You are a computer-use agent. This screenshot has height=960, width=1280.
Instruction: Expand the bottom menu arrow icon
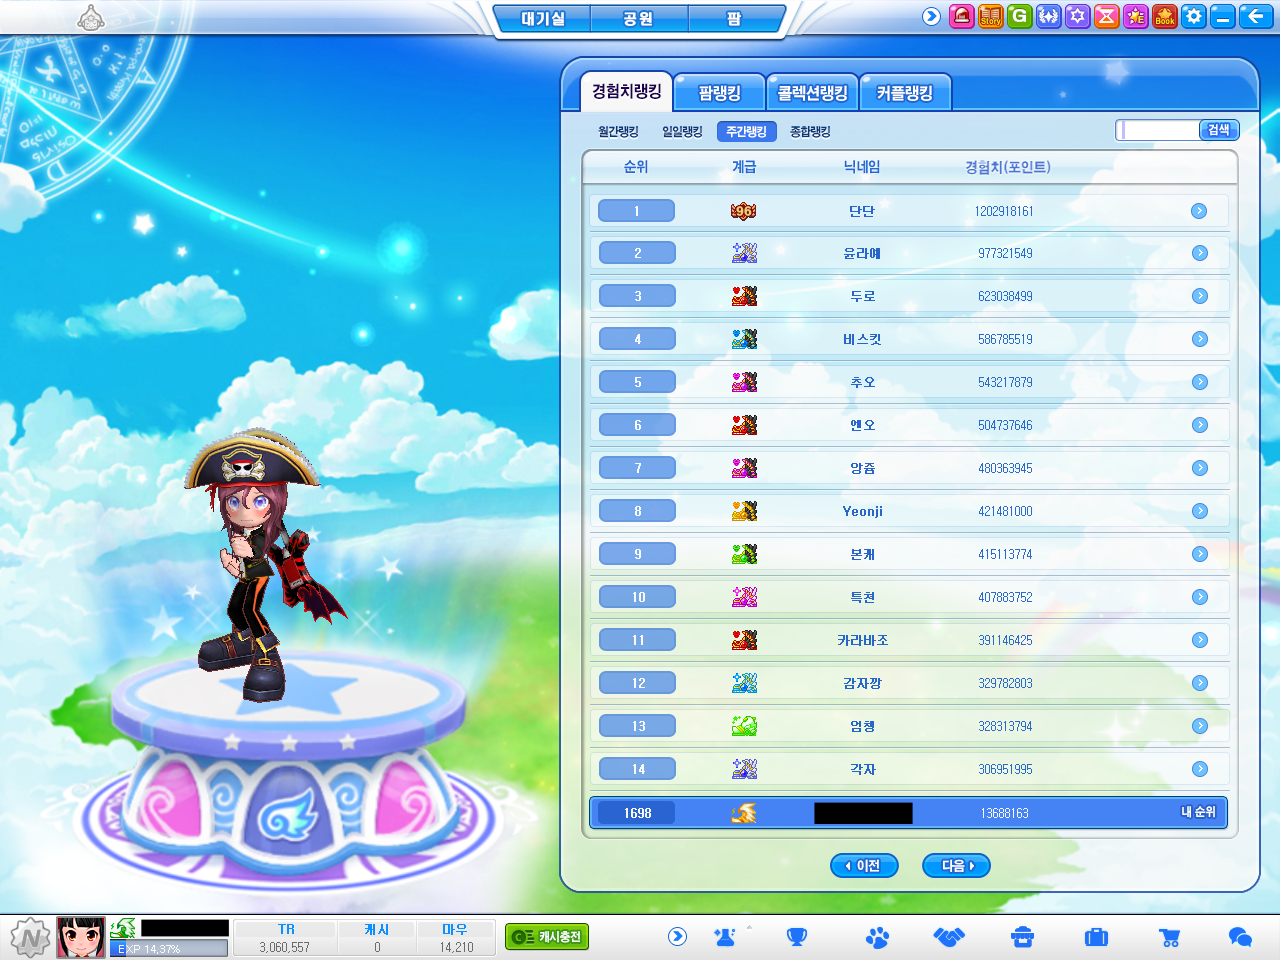pos(677,937)
